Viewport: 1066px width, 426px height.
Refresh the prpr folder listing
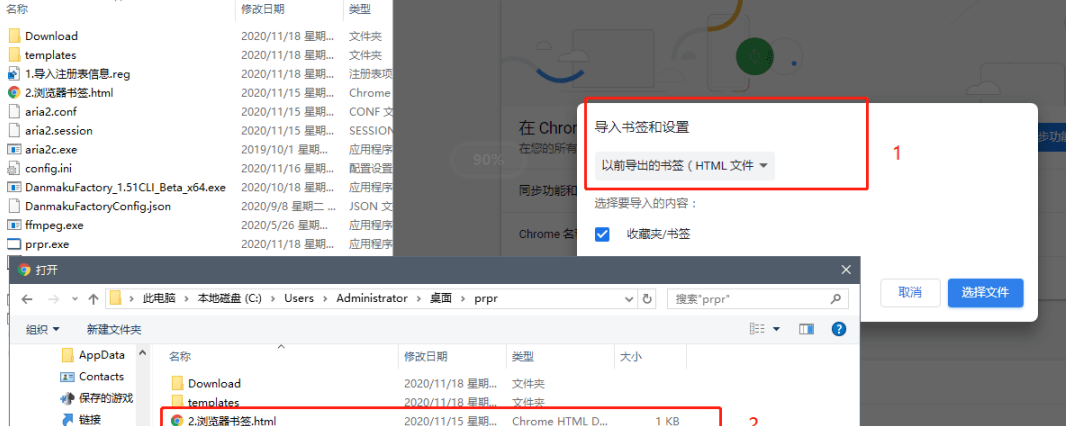coord(648,299)
